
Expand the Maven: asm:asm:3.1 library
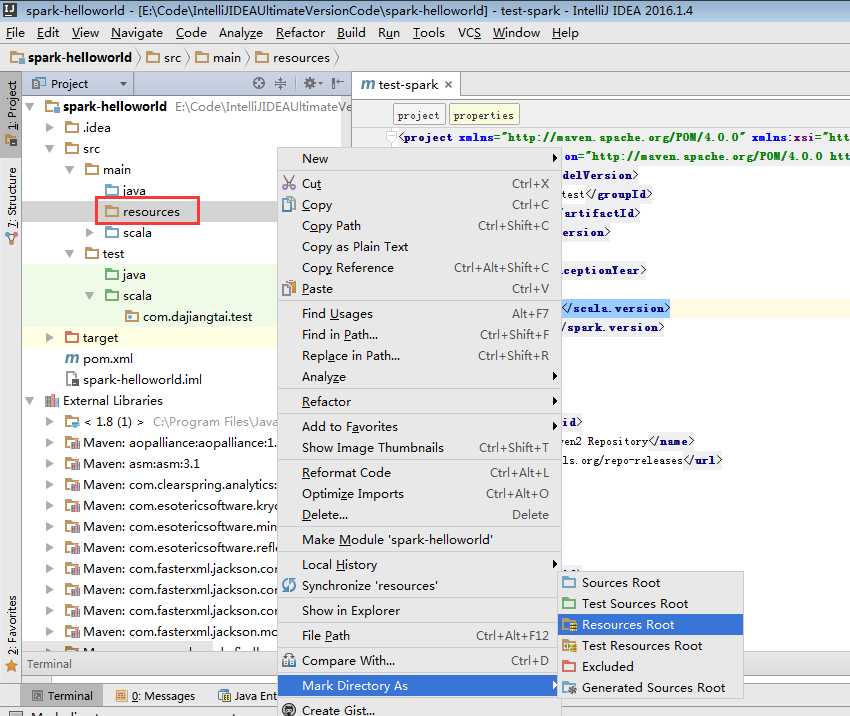[x=50, y=463]
